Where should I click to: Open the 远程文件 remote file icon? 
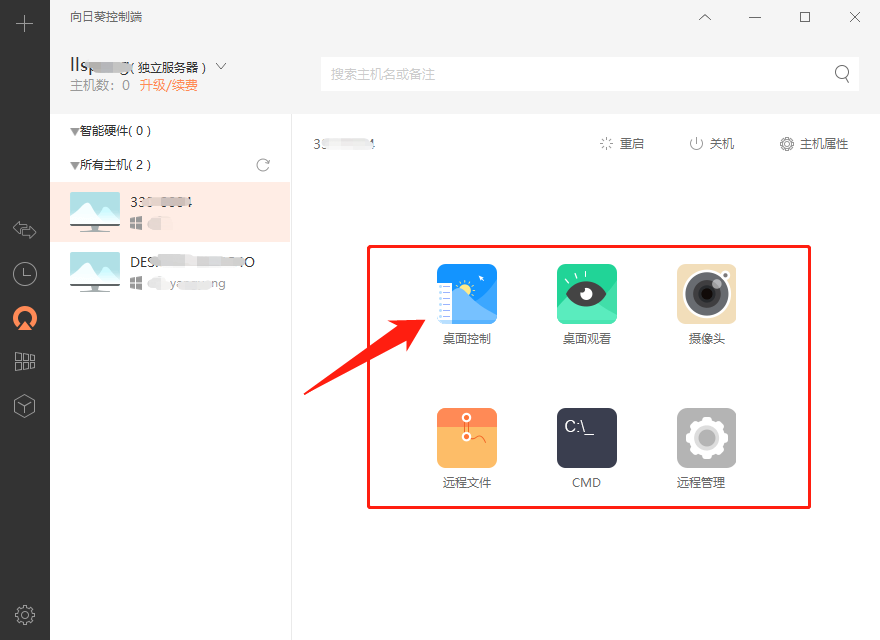click(x=466, y=438)
